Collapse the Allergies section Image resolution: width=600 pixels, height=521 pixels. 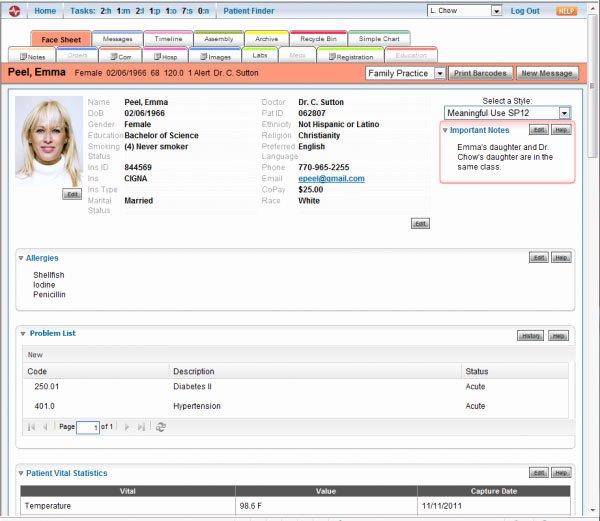[21, 258]
